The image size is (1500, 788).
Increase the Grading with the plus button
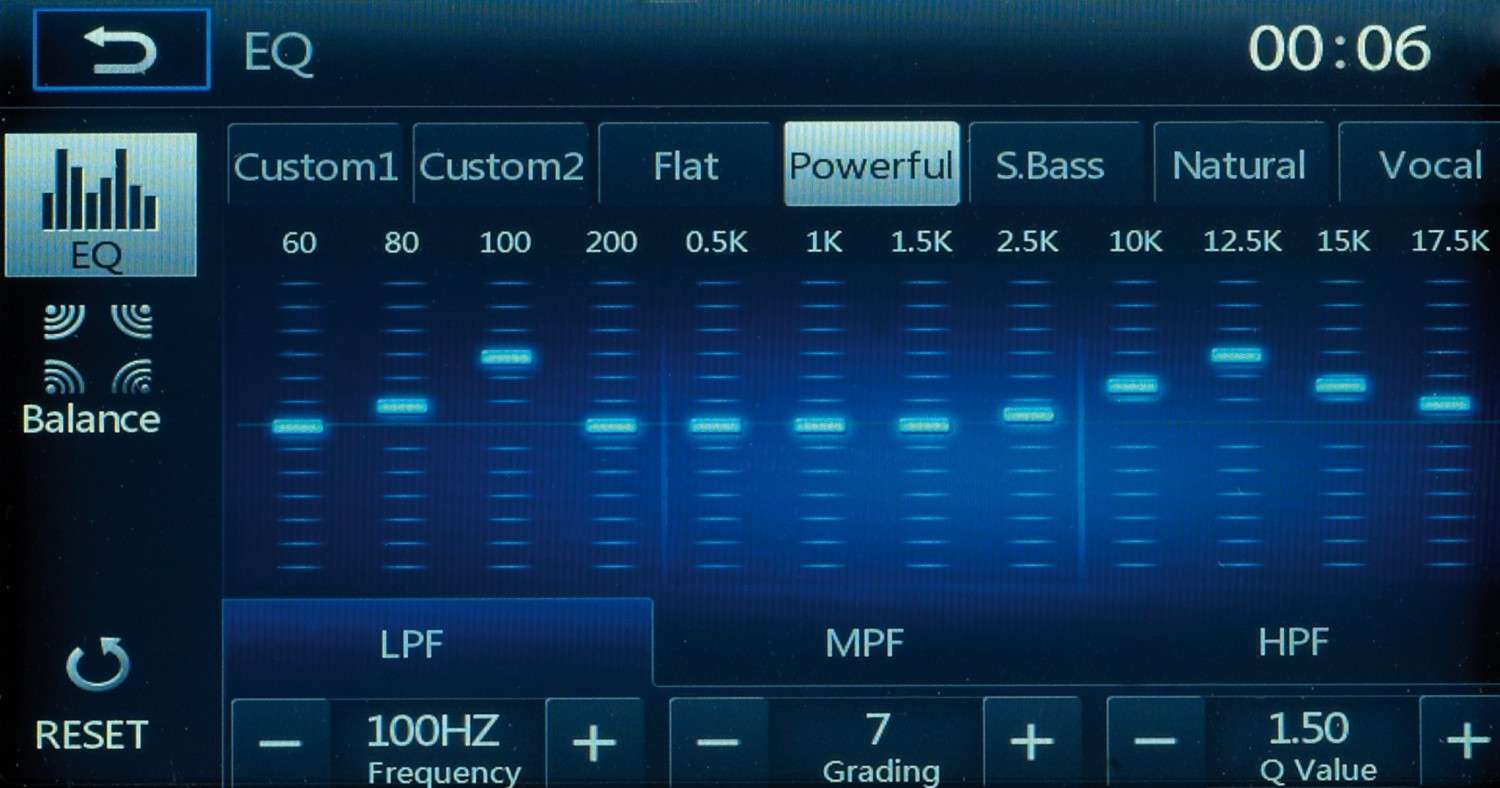[x=1032, y=742]
